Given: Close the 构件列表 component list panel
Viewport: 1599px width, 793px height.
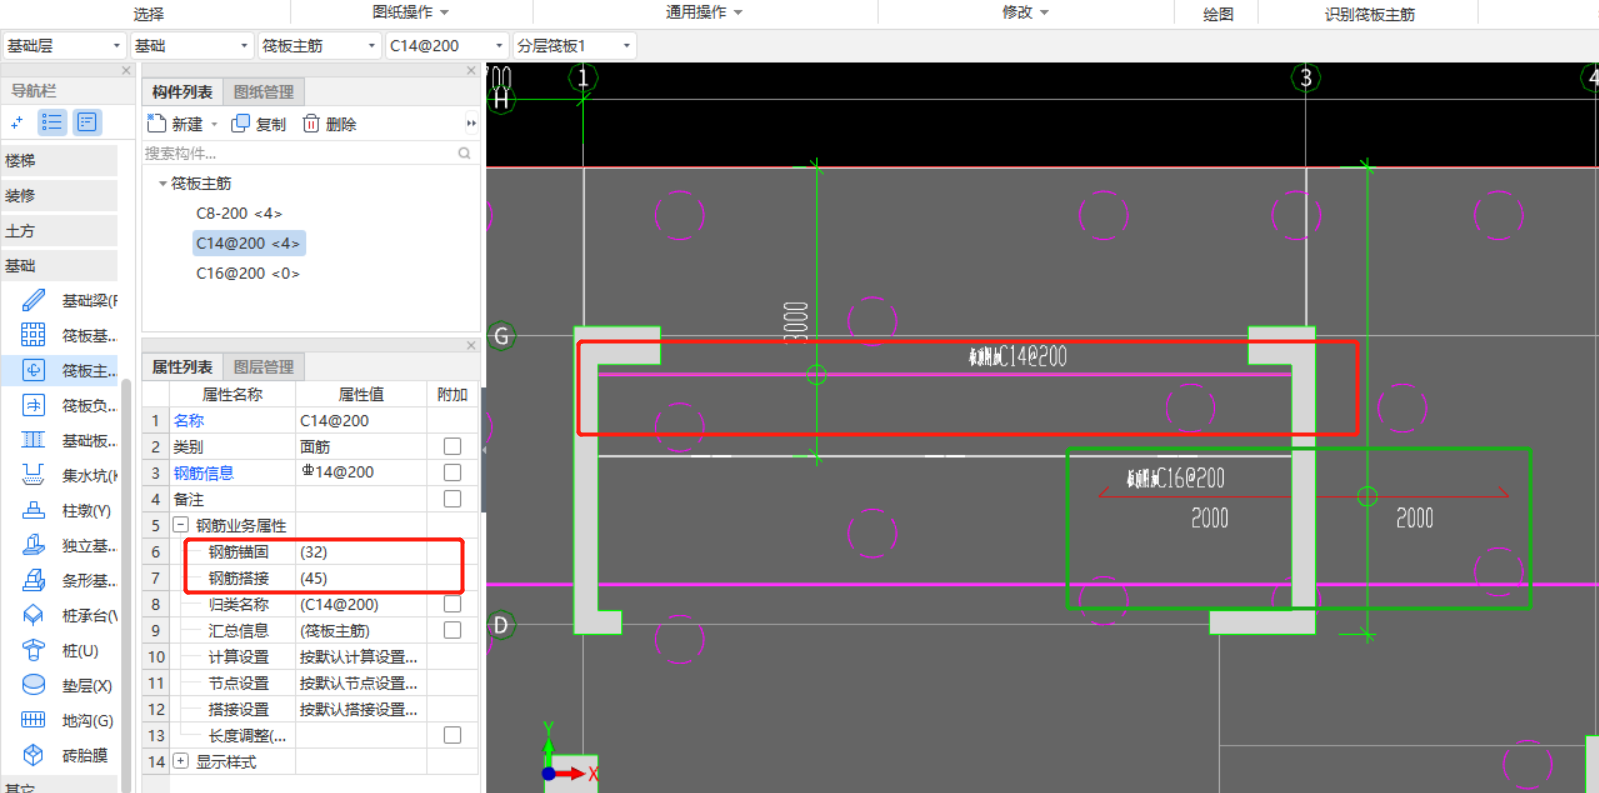Looking at the screenshot, I should [x=471, y=70].
